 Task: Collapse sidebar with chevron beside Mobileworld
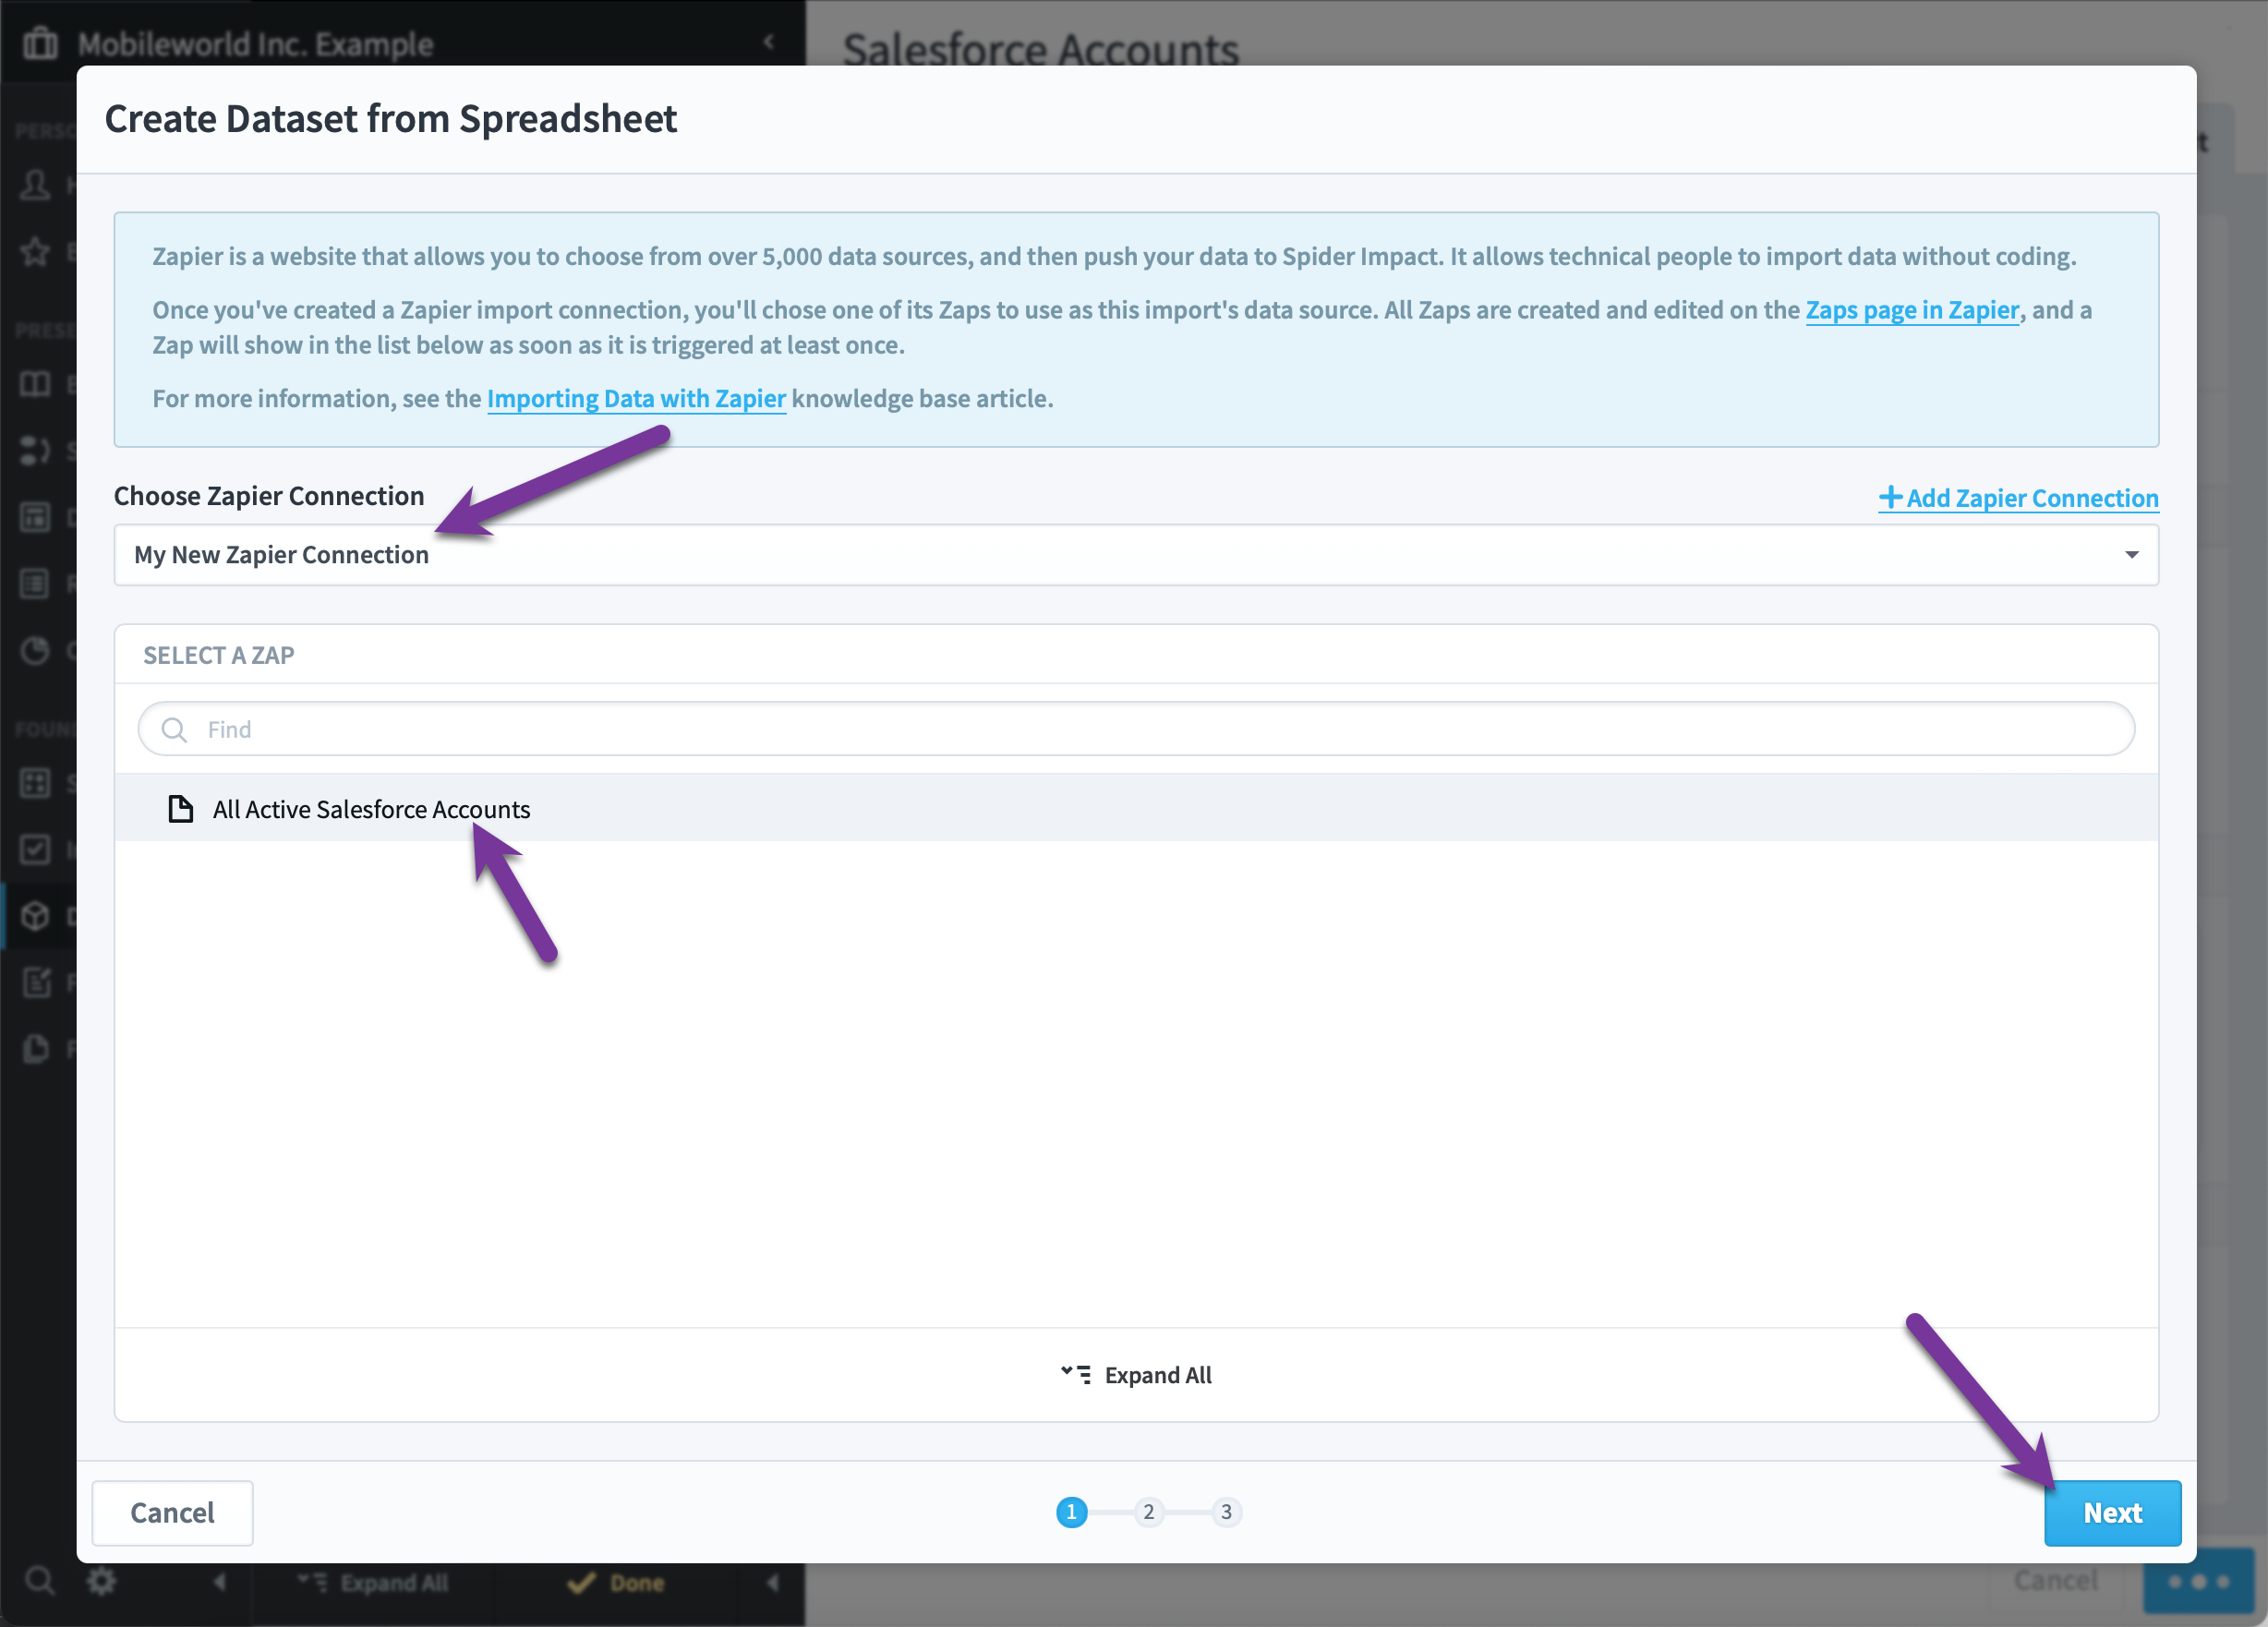768,41
